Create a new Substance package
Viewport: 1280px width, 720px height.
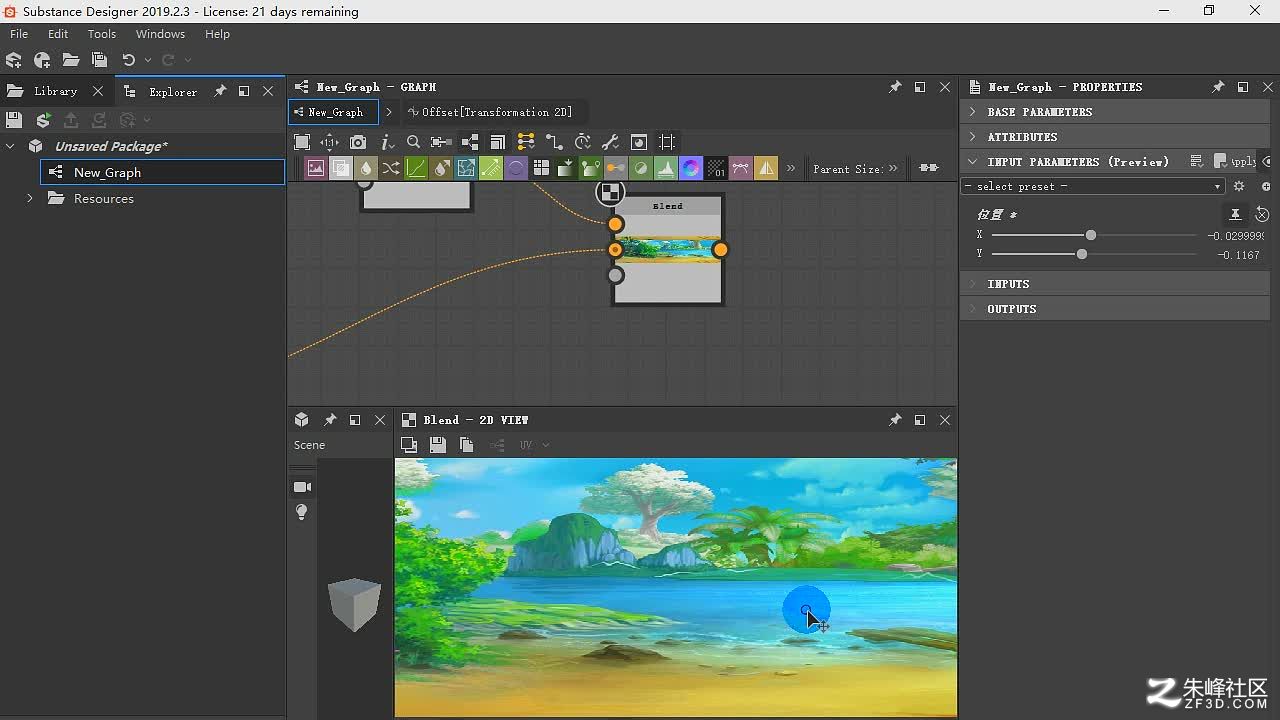[x=14, y=60]
